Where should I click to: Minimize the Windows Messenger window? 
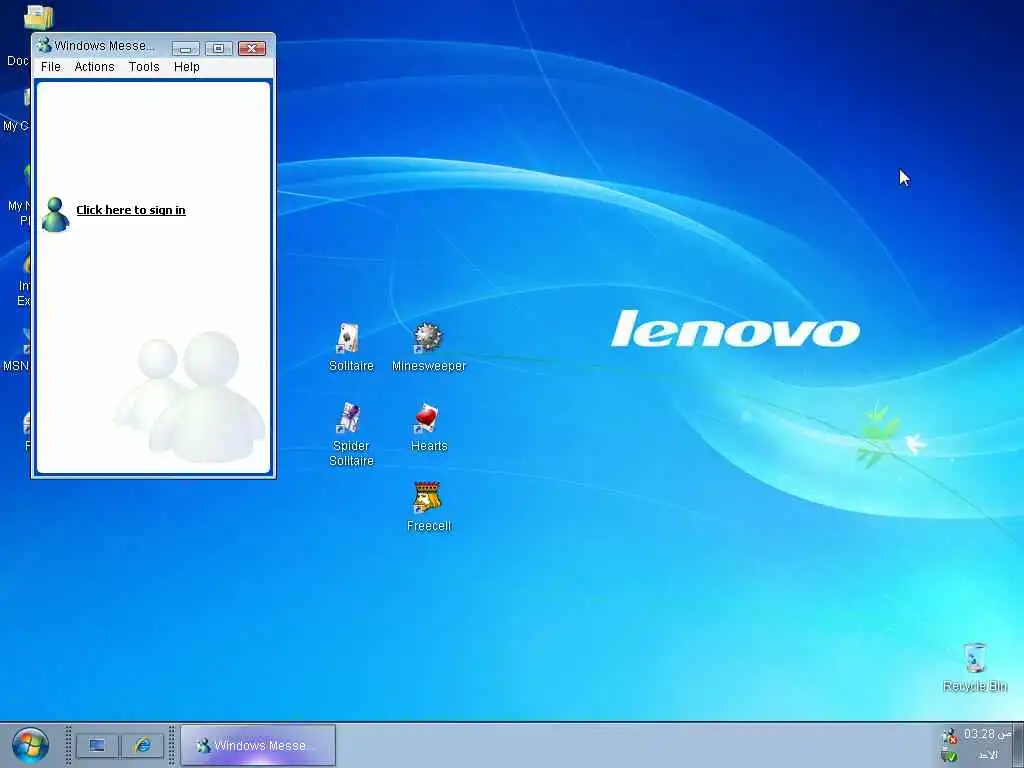point(185,48)
